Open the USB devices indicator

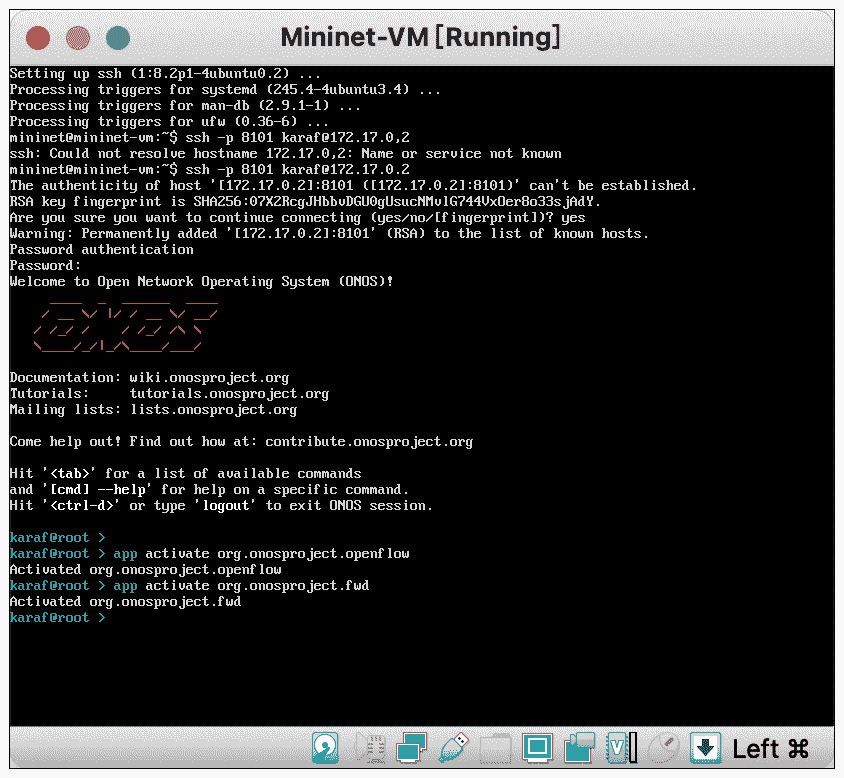(x=454, y=747)
